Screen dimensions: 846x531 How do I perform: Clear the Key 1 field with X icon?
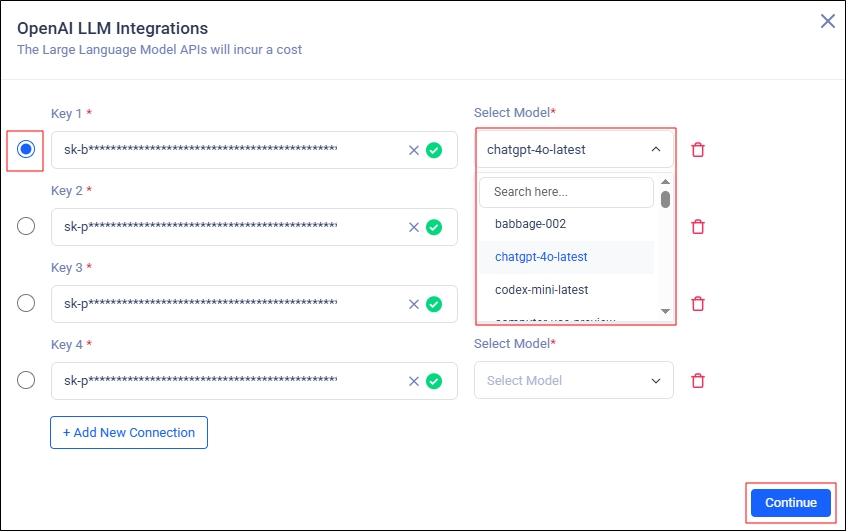tap(414, 150)
